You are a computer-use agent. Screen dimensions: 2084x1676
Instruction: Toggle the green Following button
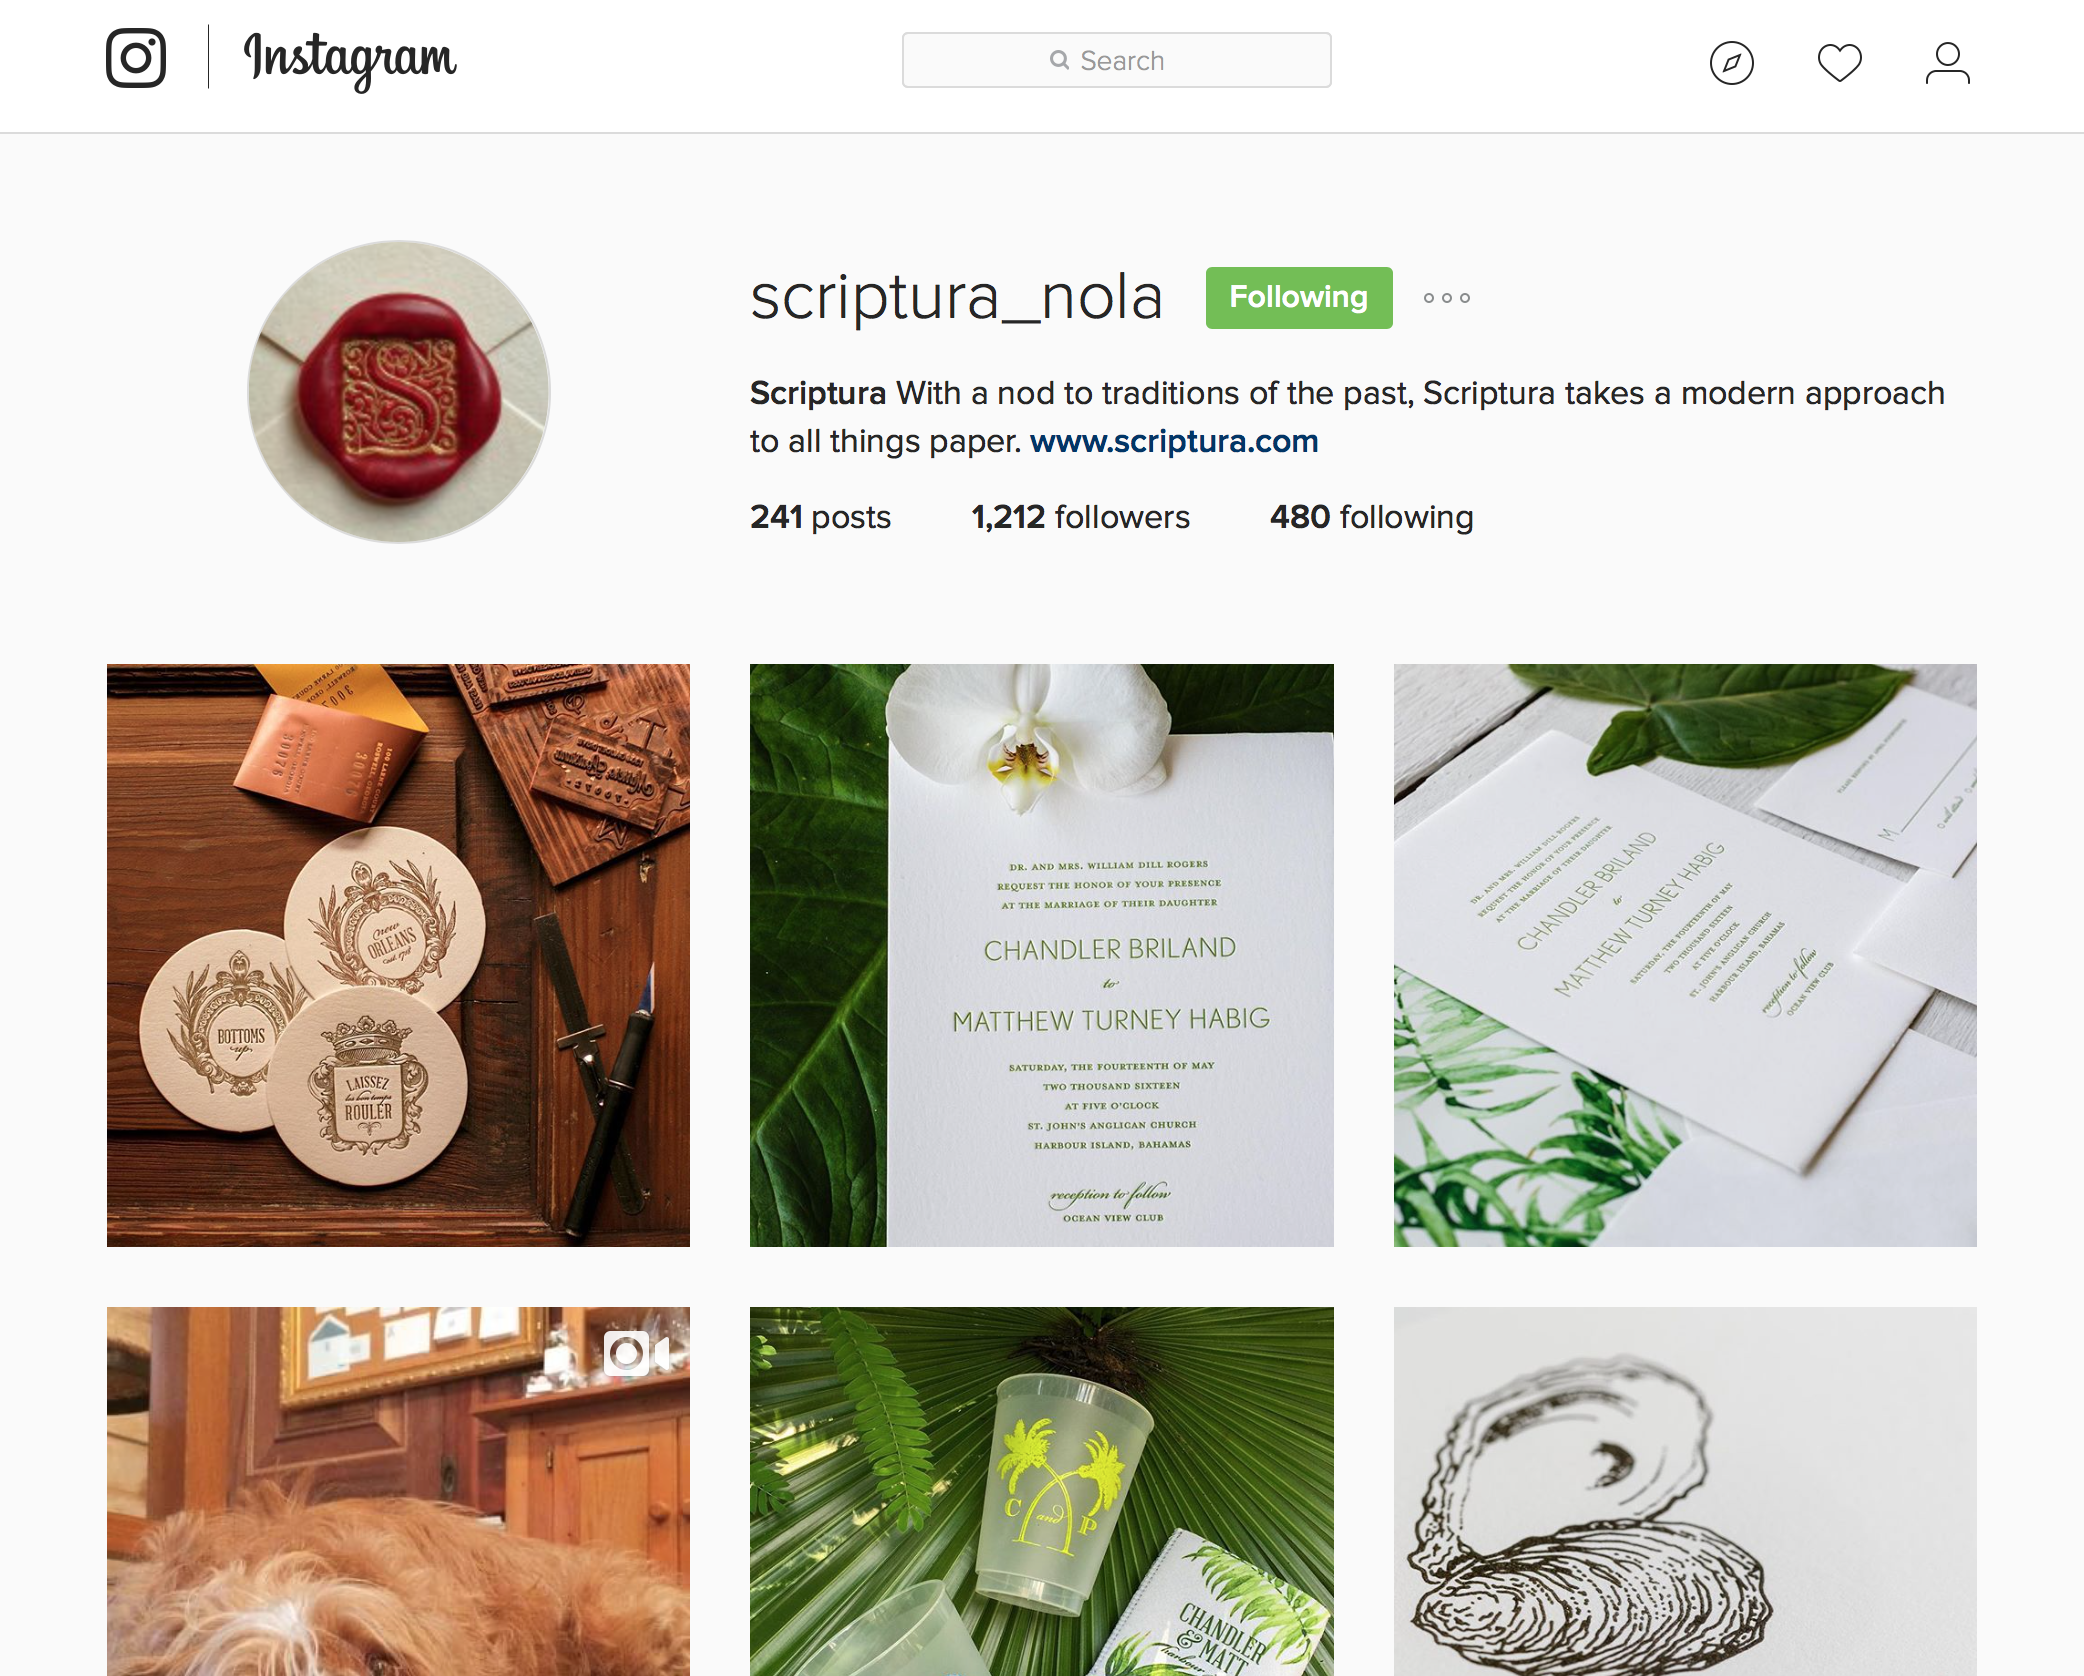tap(1298, 297)
